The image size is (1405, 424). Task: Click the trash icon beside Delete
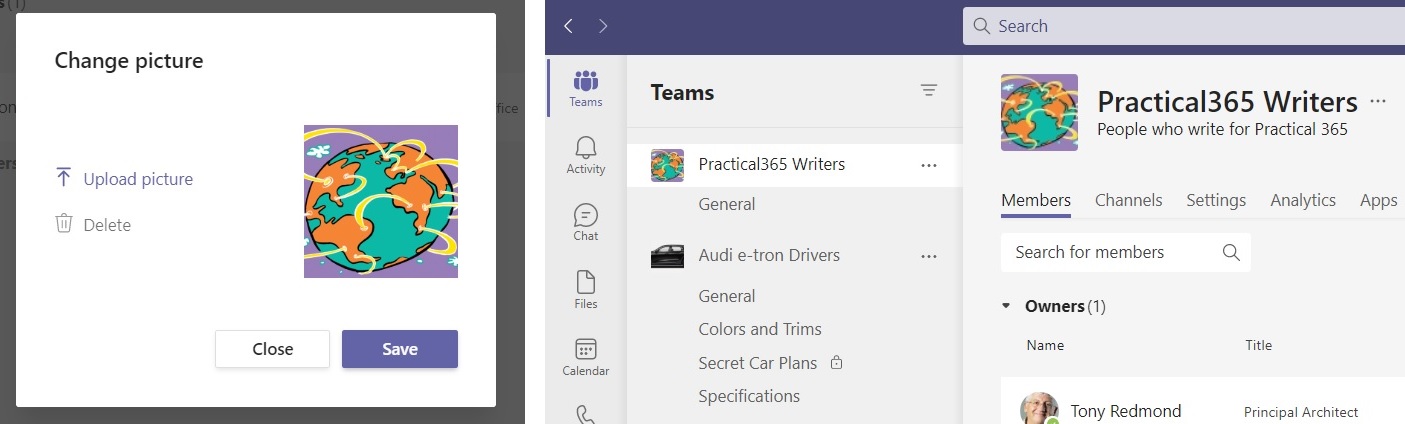[x=64, y=224]
